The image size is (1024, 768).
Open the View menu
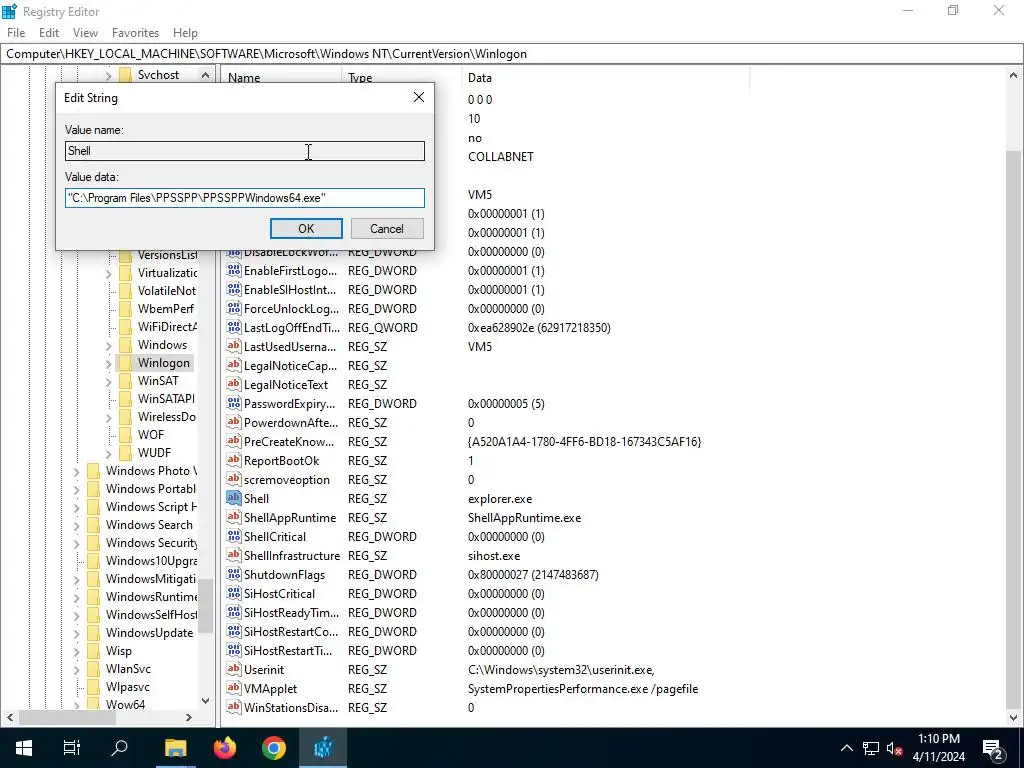85,33
